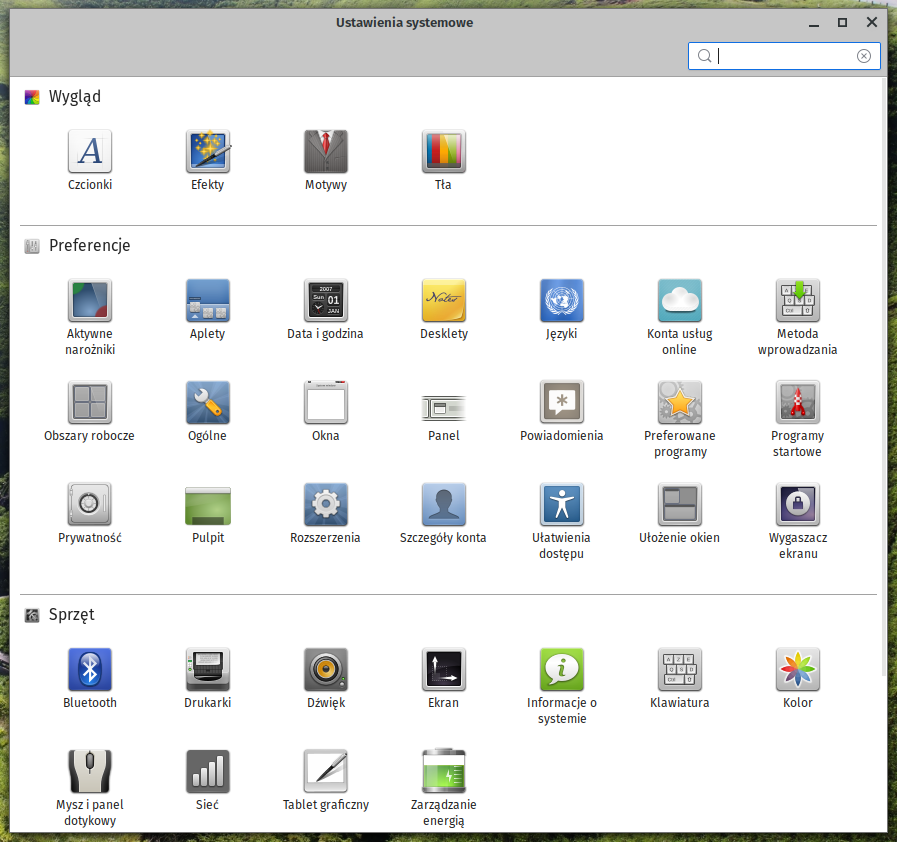Minimize the Ustawienia systemowe window
Image resolution: width=897 pixels, height=842 pixels.
pyautogui.click(x=814, y=23)
